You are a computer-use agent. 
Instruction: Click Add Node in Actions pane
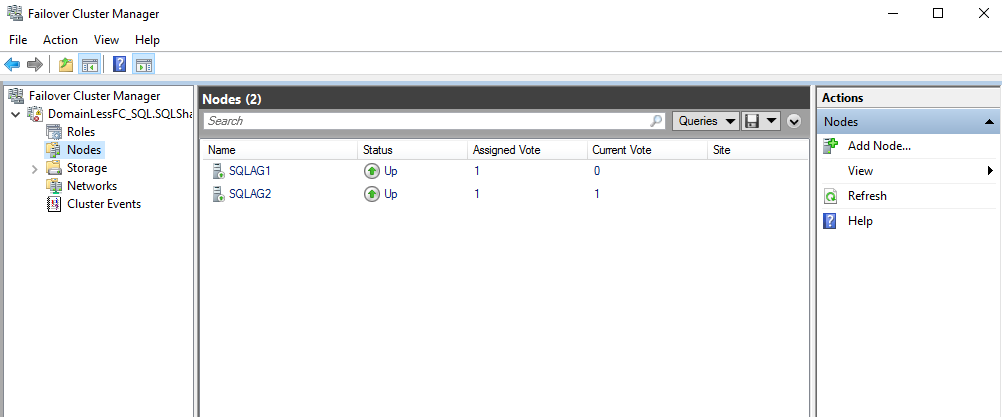[x=878, y=146]
